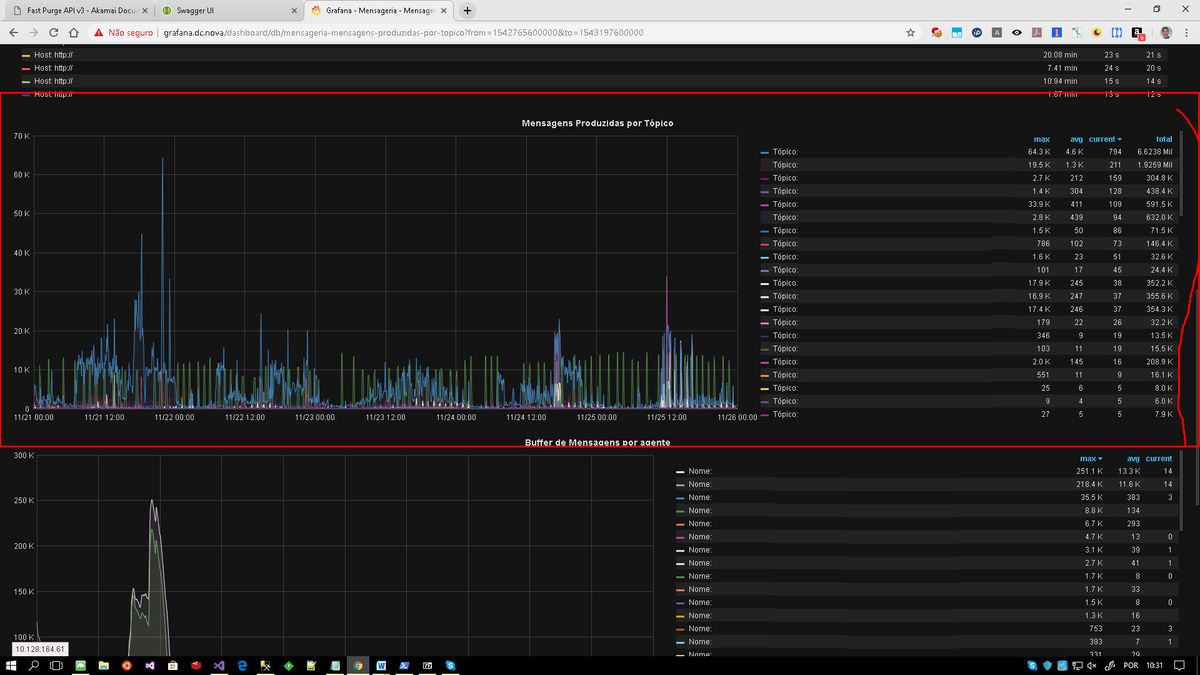
Task: Toggle Nome series with max 251.1 K
Action: (700, 471)
